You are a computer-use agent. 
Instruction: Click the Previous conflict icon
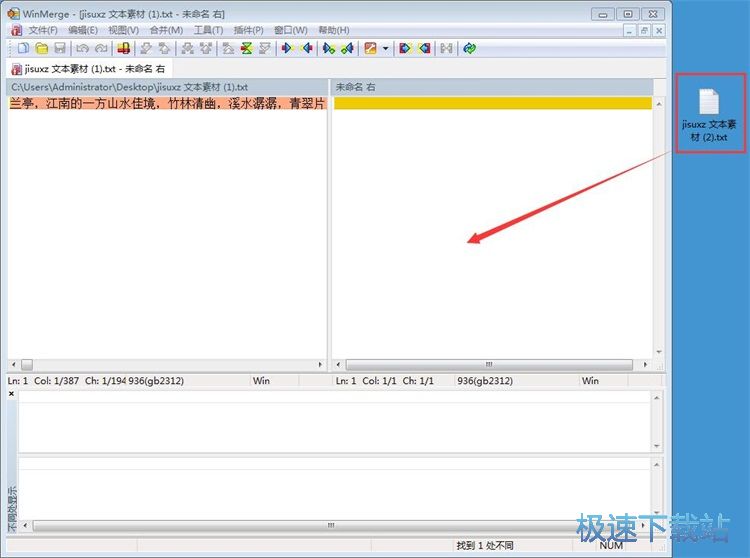(x=206, y=48)
